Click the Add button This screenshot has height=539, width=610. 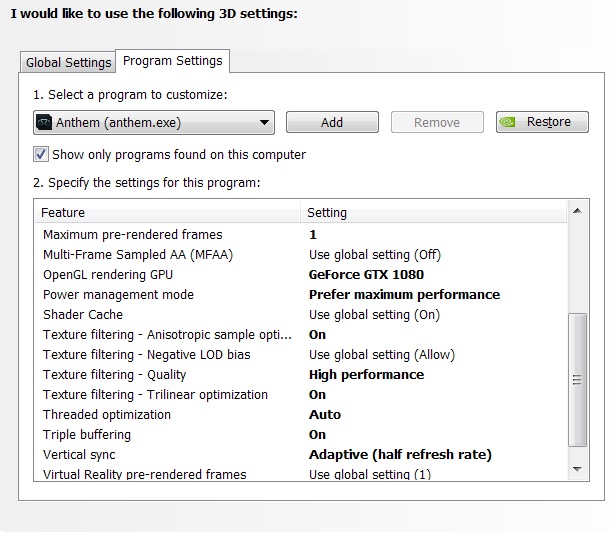[x=332, y=122]
